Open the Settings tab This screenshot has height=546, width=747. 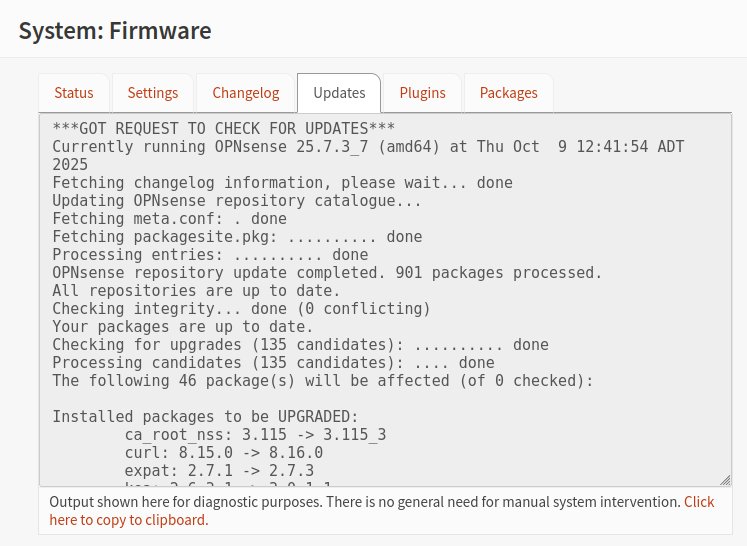tap(153, 93)
